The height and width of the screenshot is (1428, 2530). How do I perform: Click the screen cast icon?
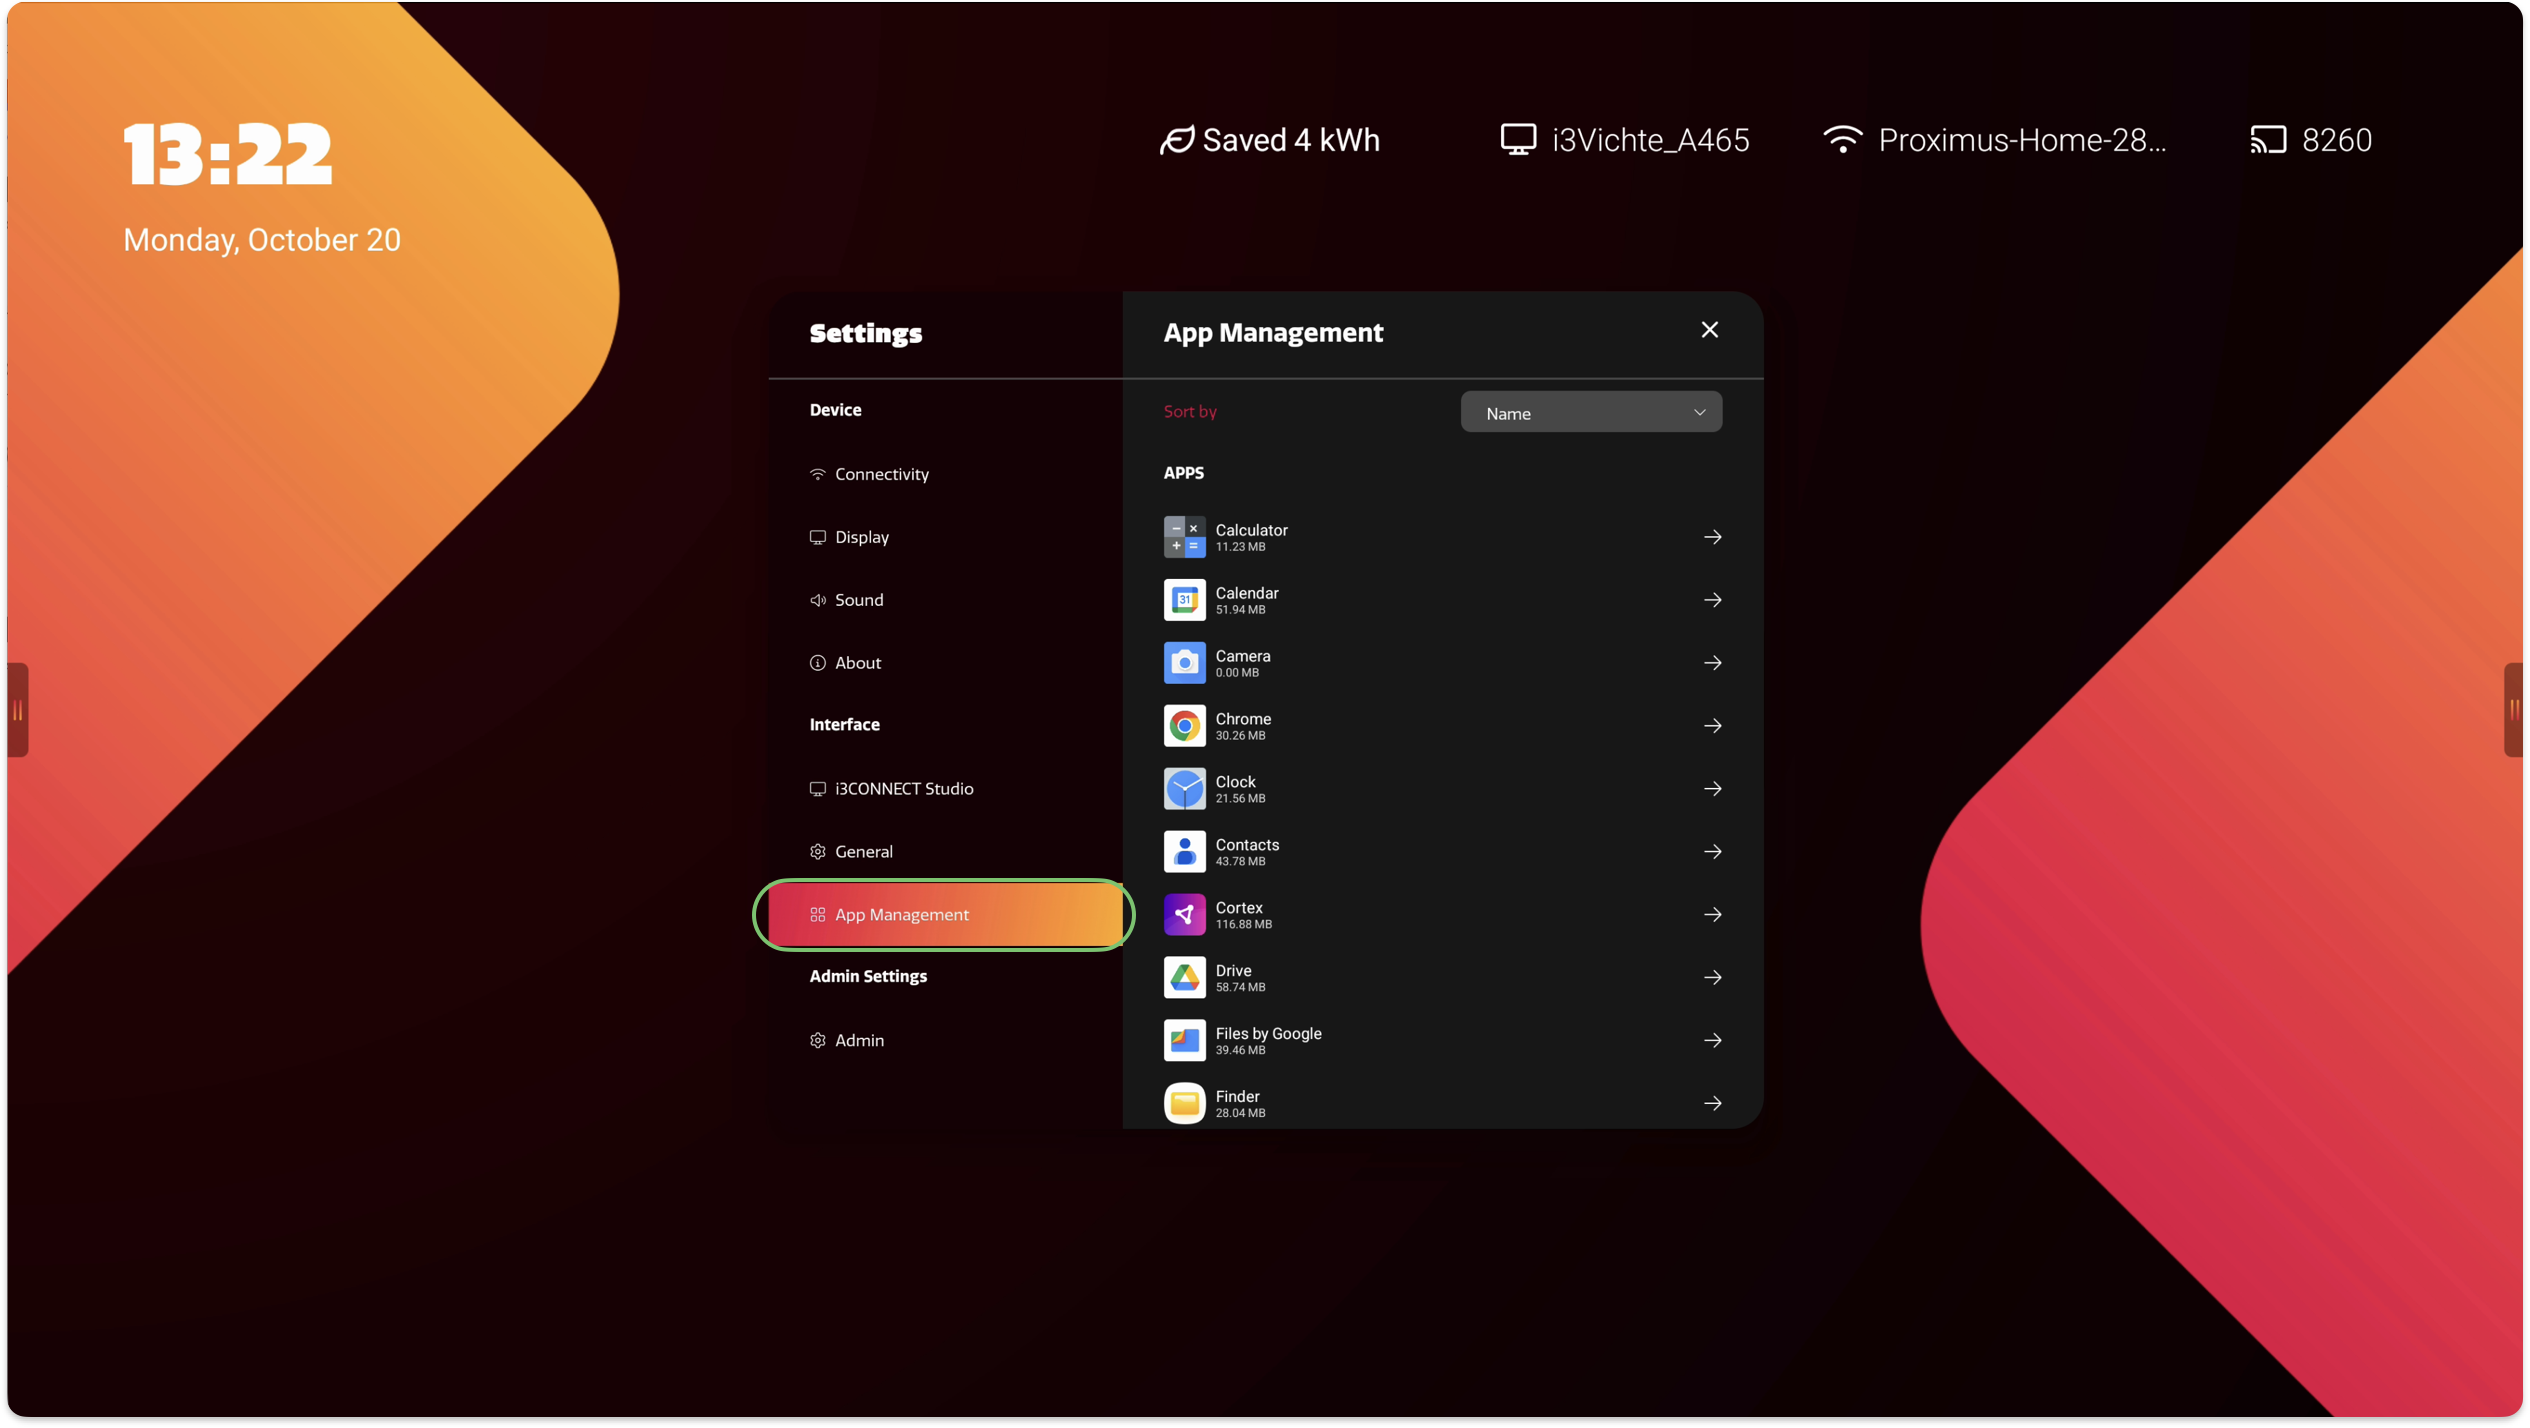point(2268,140)
